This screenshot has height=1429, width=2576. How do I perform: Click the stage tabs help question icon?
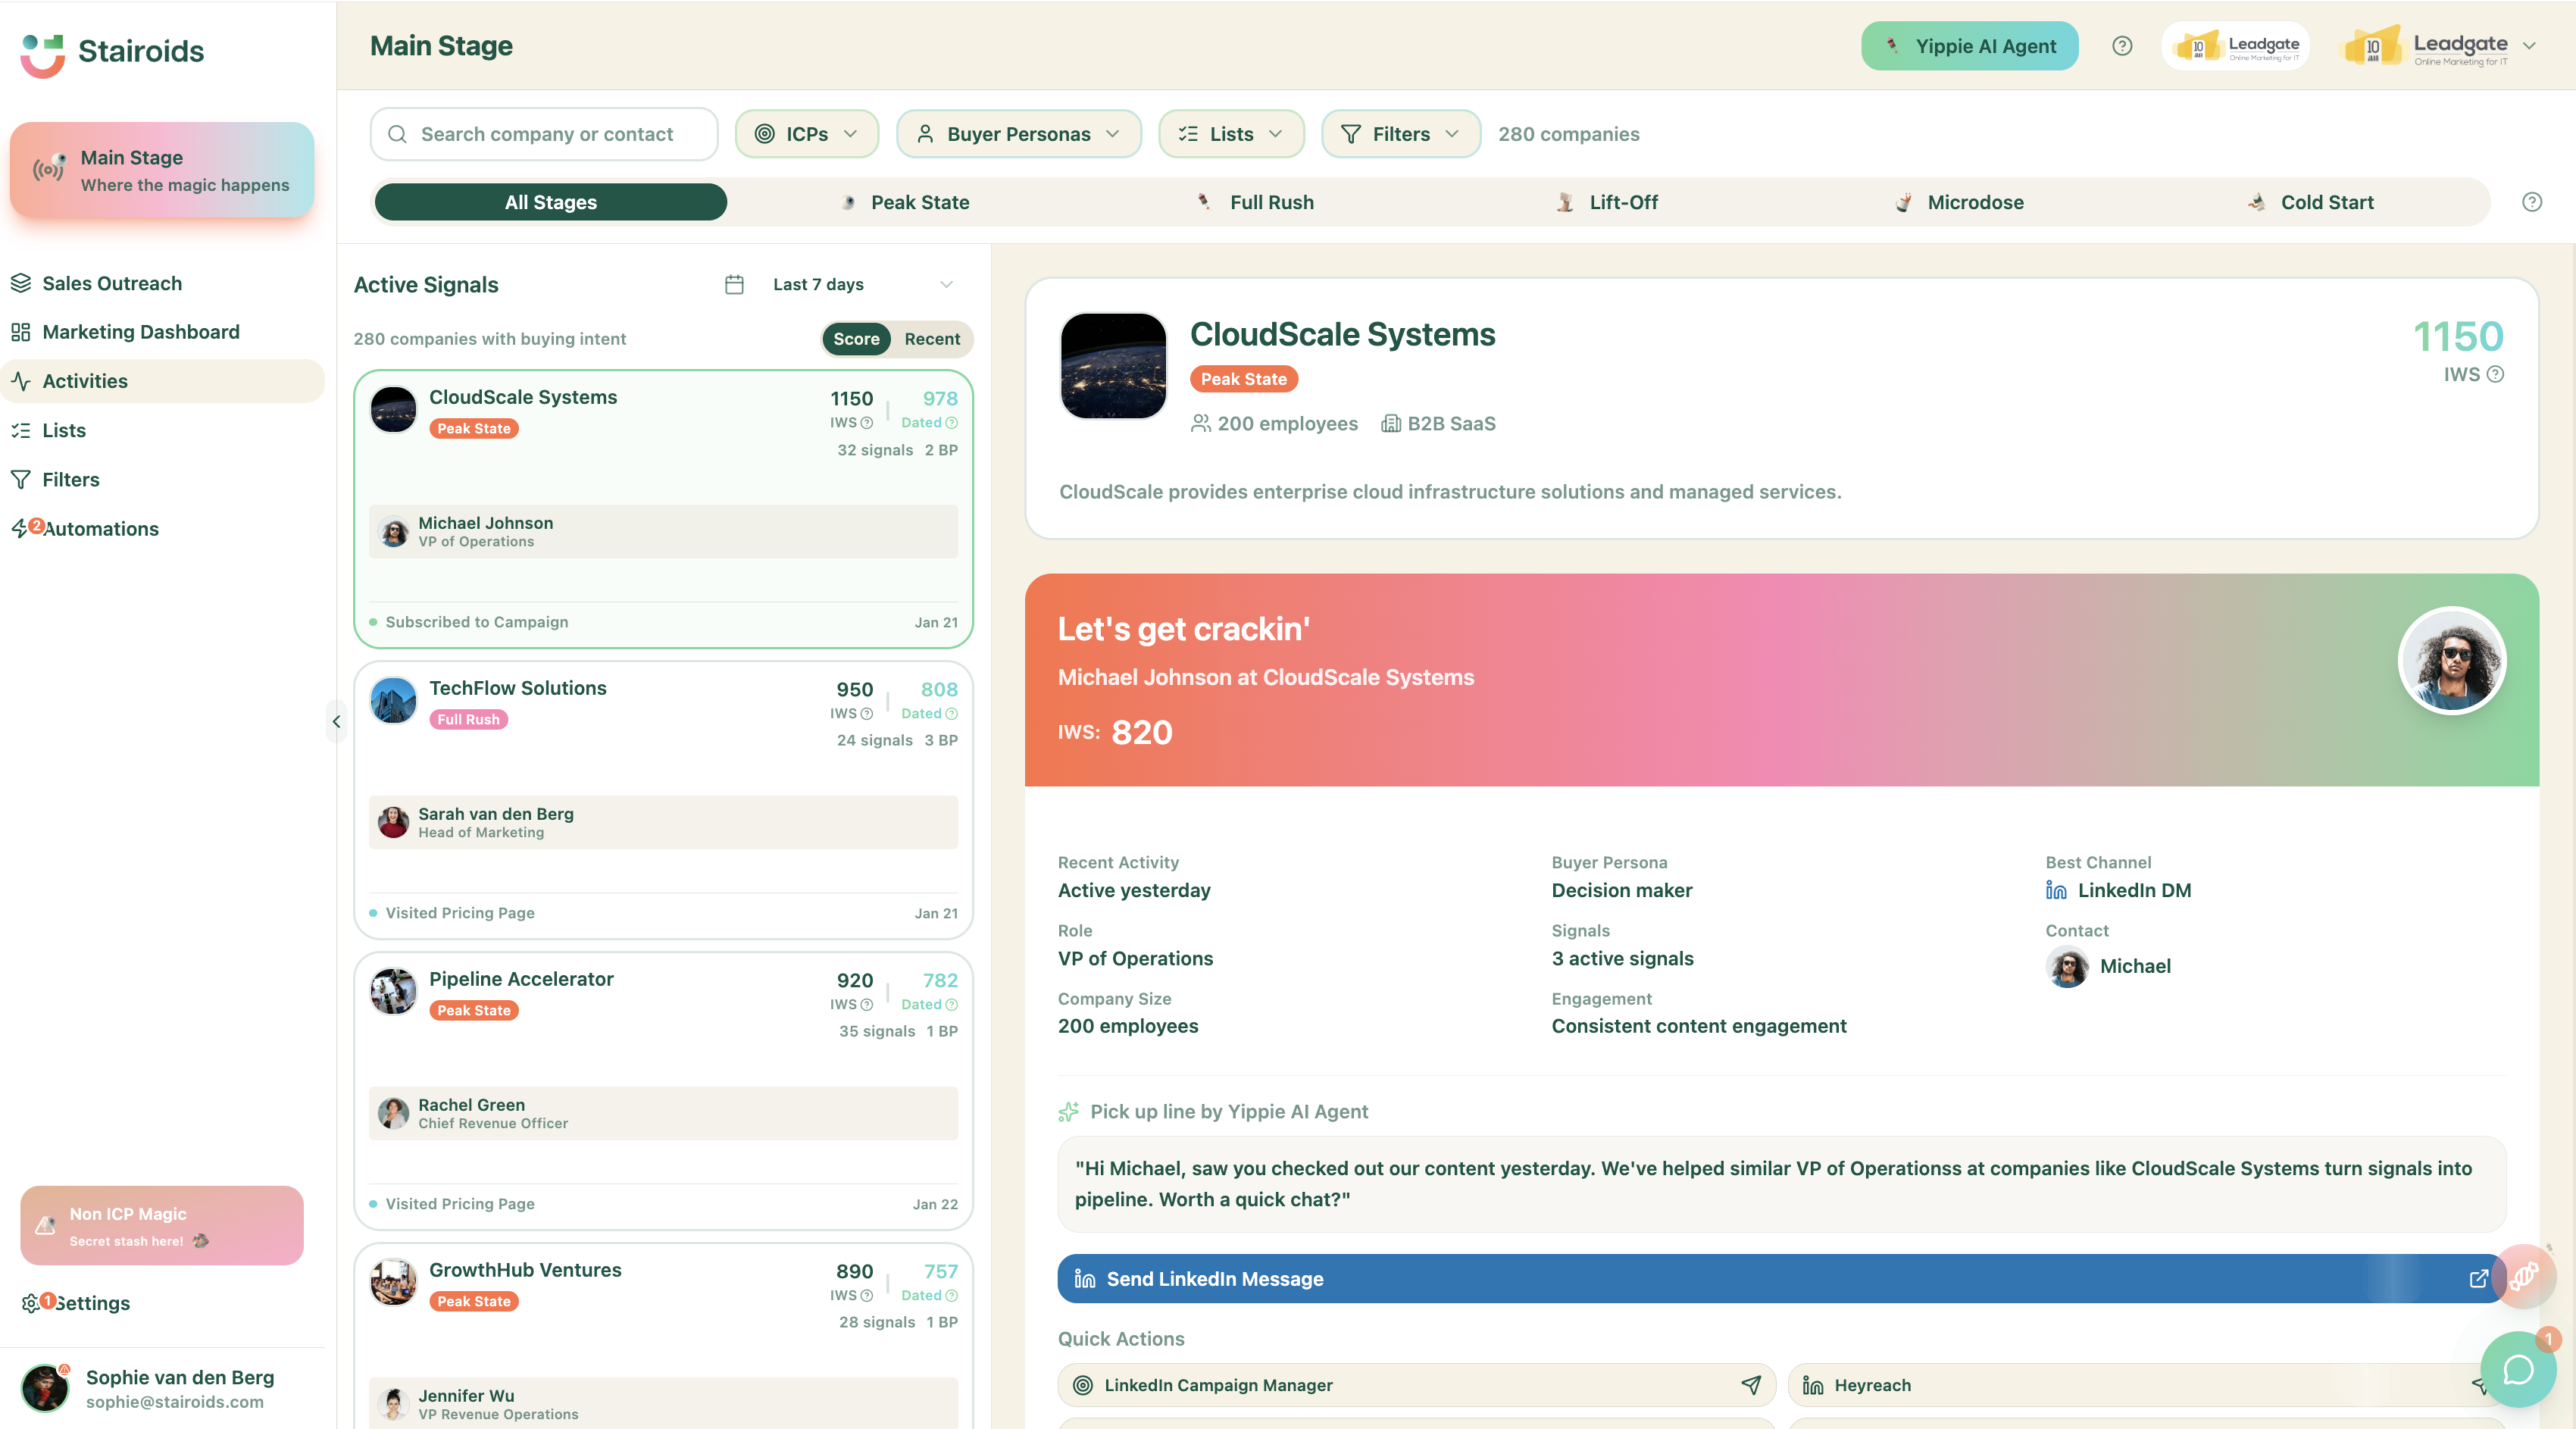coord(2531,202)
